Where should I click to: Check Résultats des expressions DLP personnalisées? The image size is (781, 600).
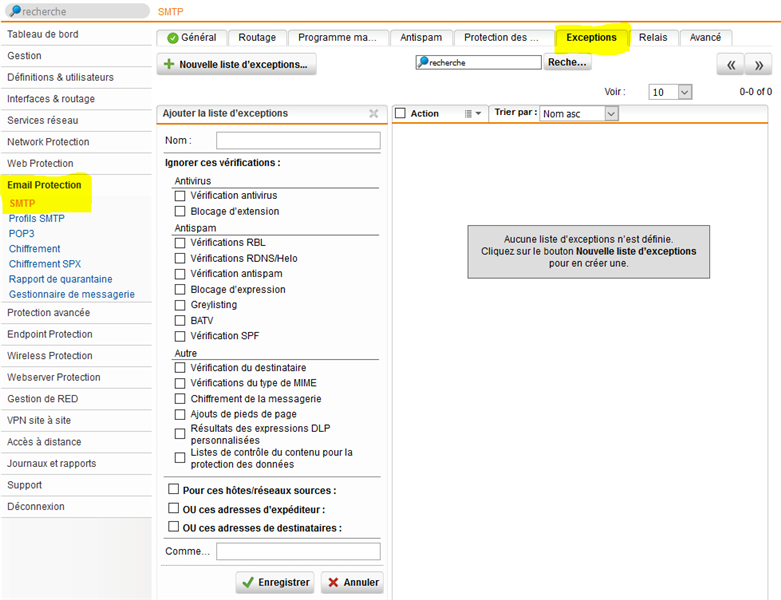[x=180, y=434]
